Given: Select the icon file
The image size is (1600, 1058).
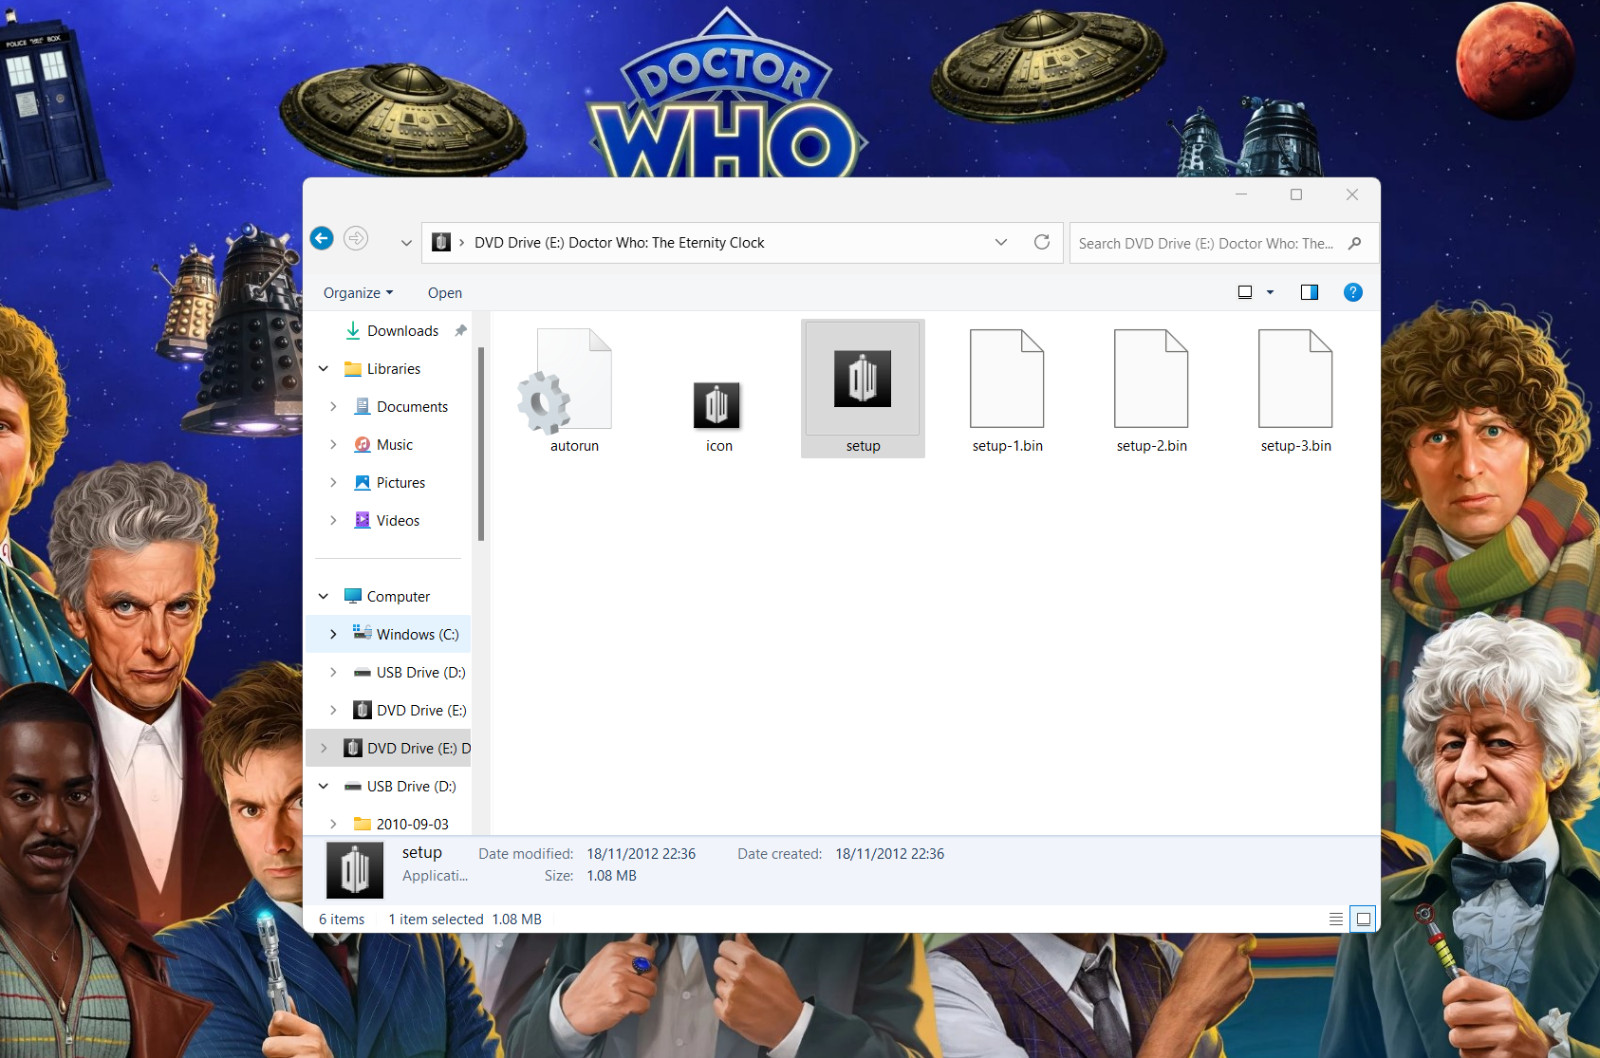Looking at the screenshot, I should [x=718, y=390].
